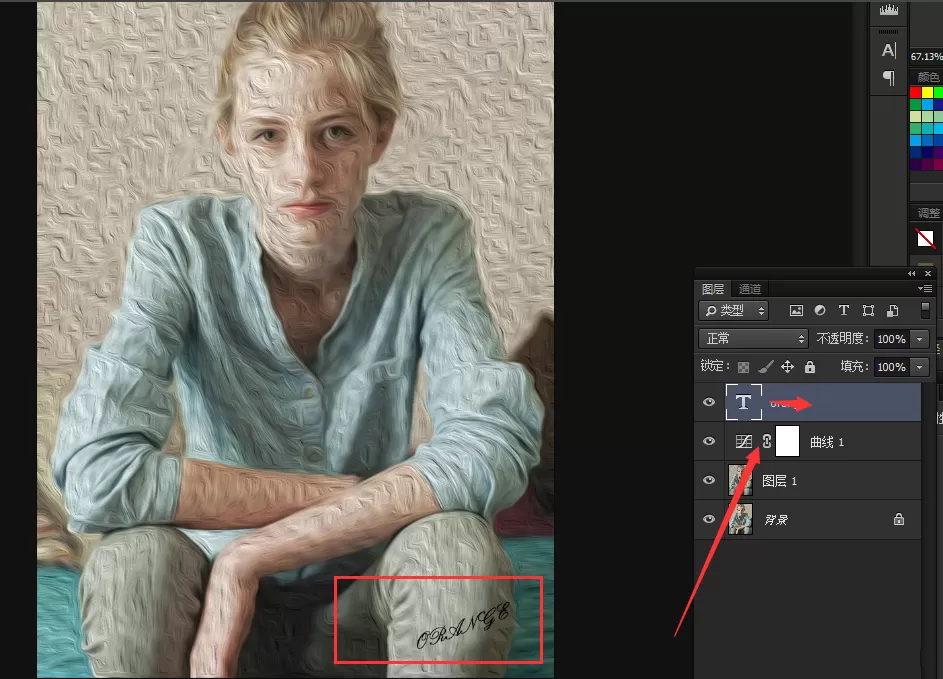Filter layers by adjustment layer icon

coord(820,310)
